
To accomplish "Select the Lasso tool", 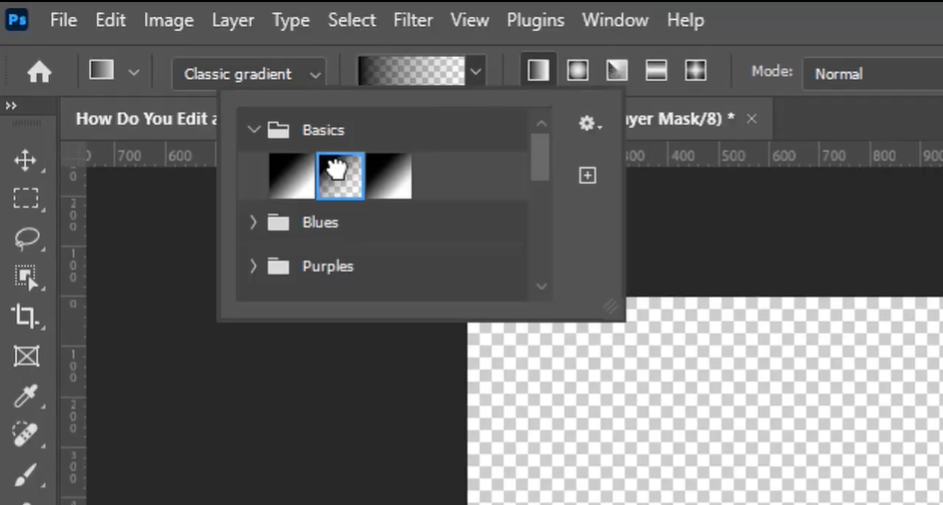I will coord(26,239).
